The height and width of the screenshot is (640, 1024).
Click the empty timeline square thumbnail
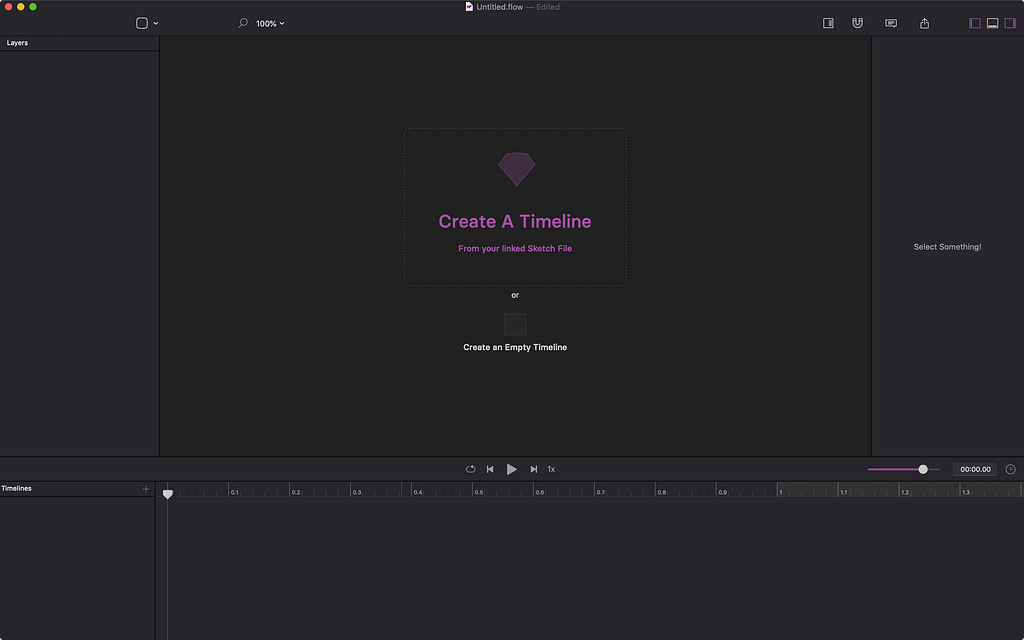click(515, 325)
